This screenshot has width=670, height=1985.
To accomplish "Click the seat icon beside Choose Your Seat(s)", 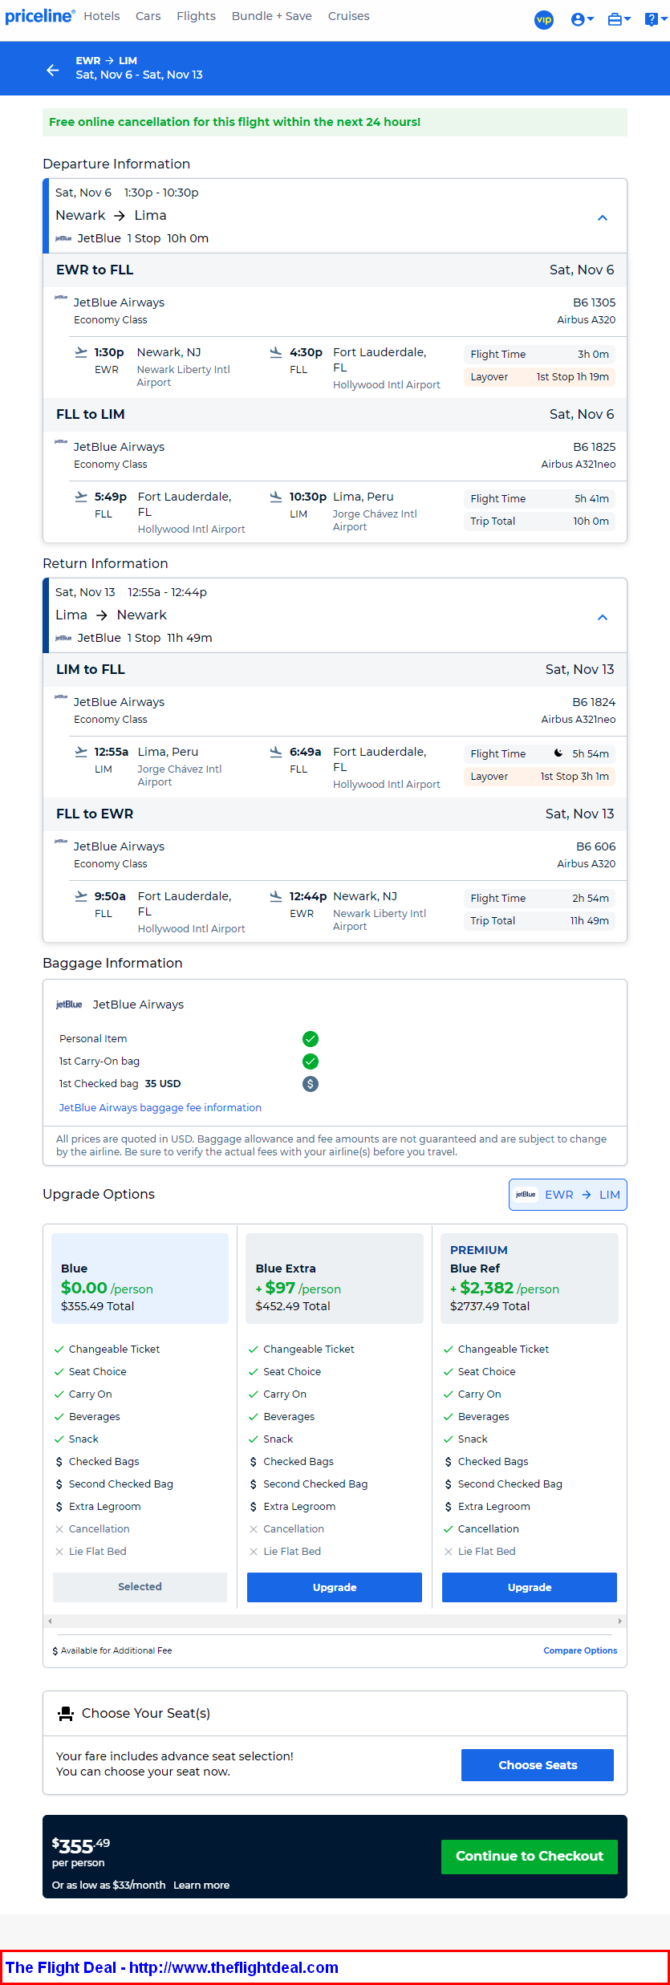I will click(x=66, y=1713).
